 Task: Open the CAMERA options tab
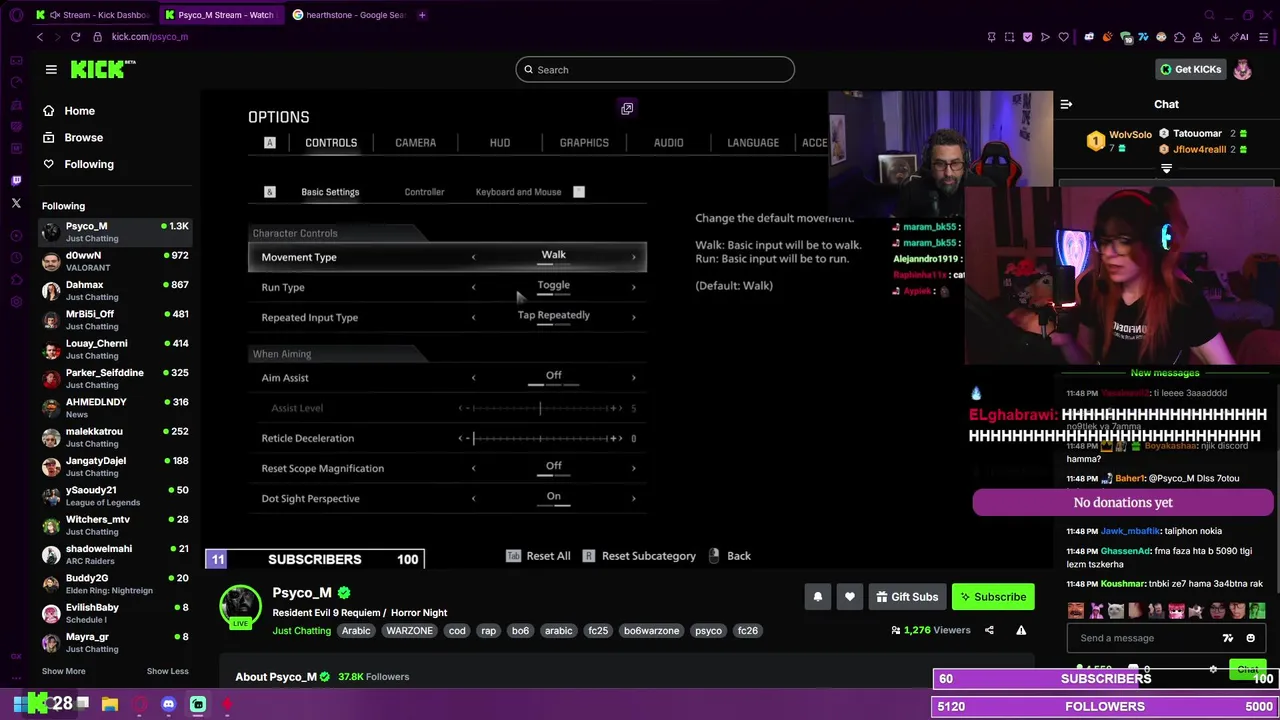415,143
